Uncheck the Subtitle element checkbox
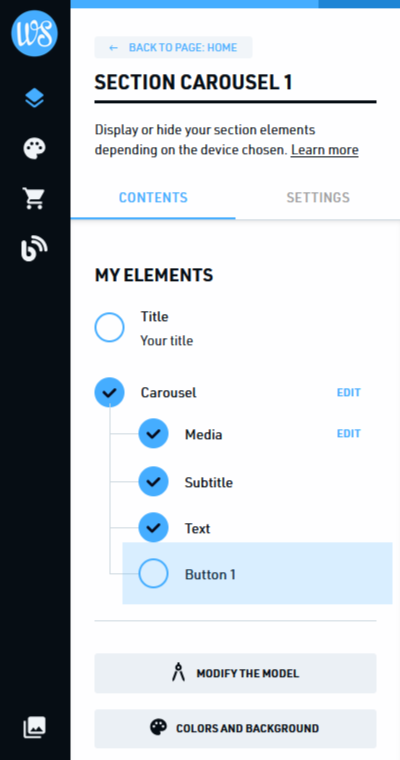Viewport: 400px width, 760px height. 154,481
